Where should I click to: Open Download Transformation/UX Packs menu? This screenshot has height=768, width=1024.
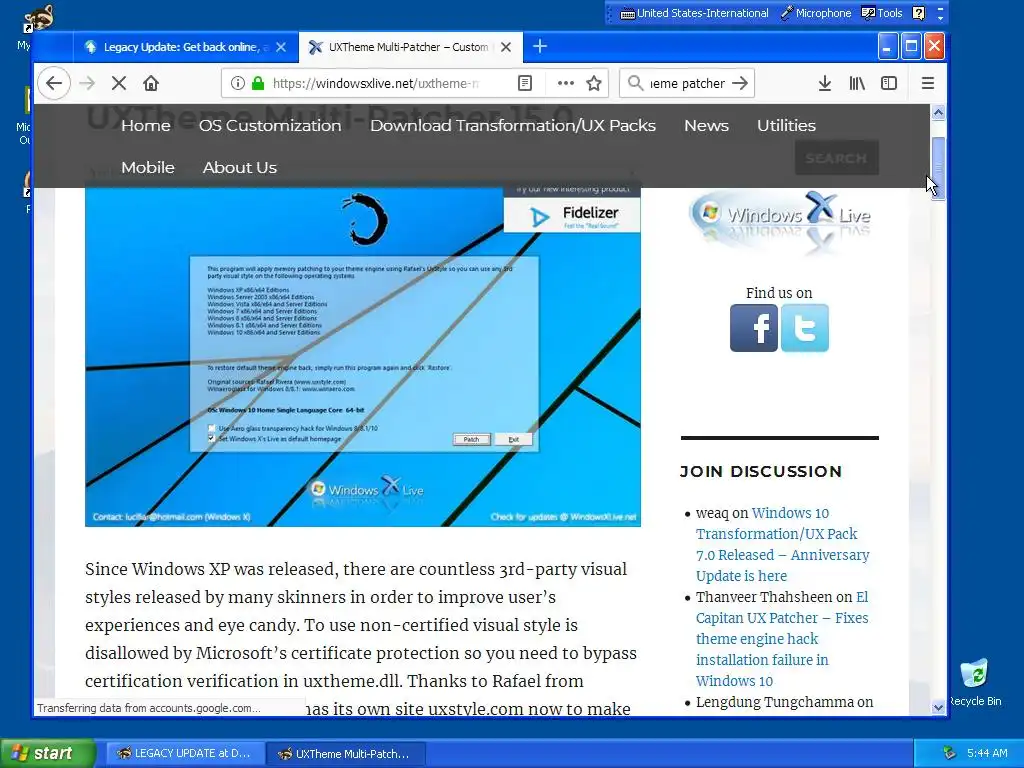point(513,125)
